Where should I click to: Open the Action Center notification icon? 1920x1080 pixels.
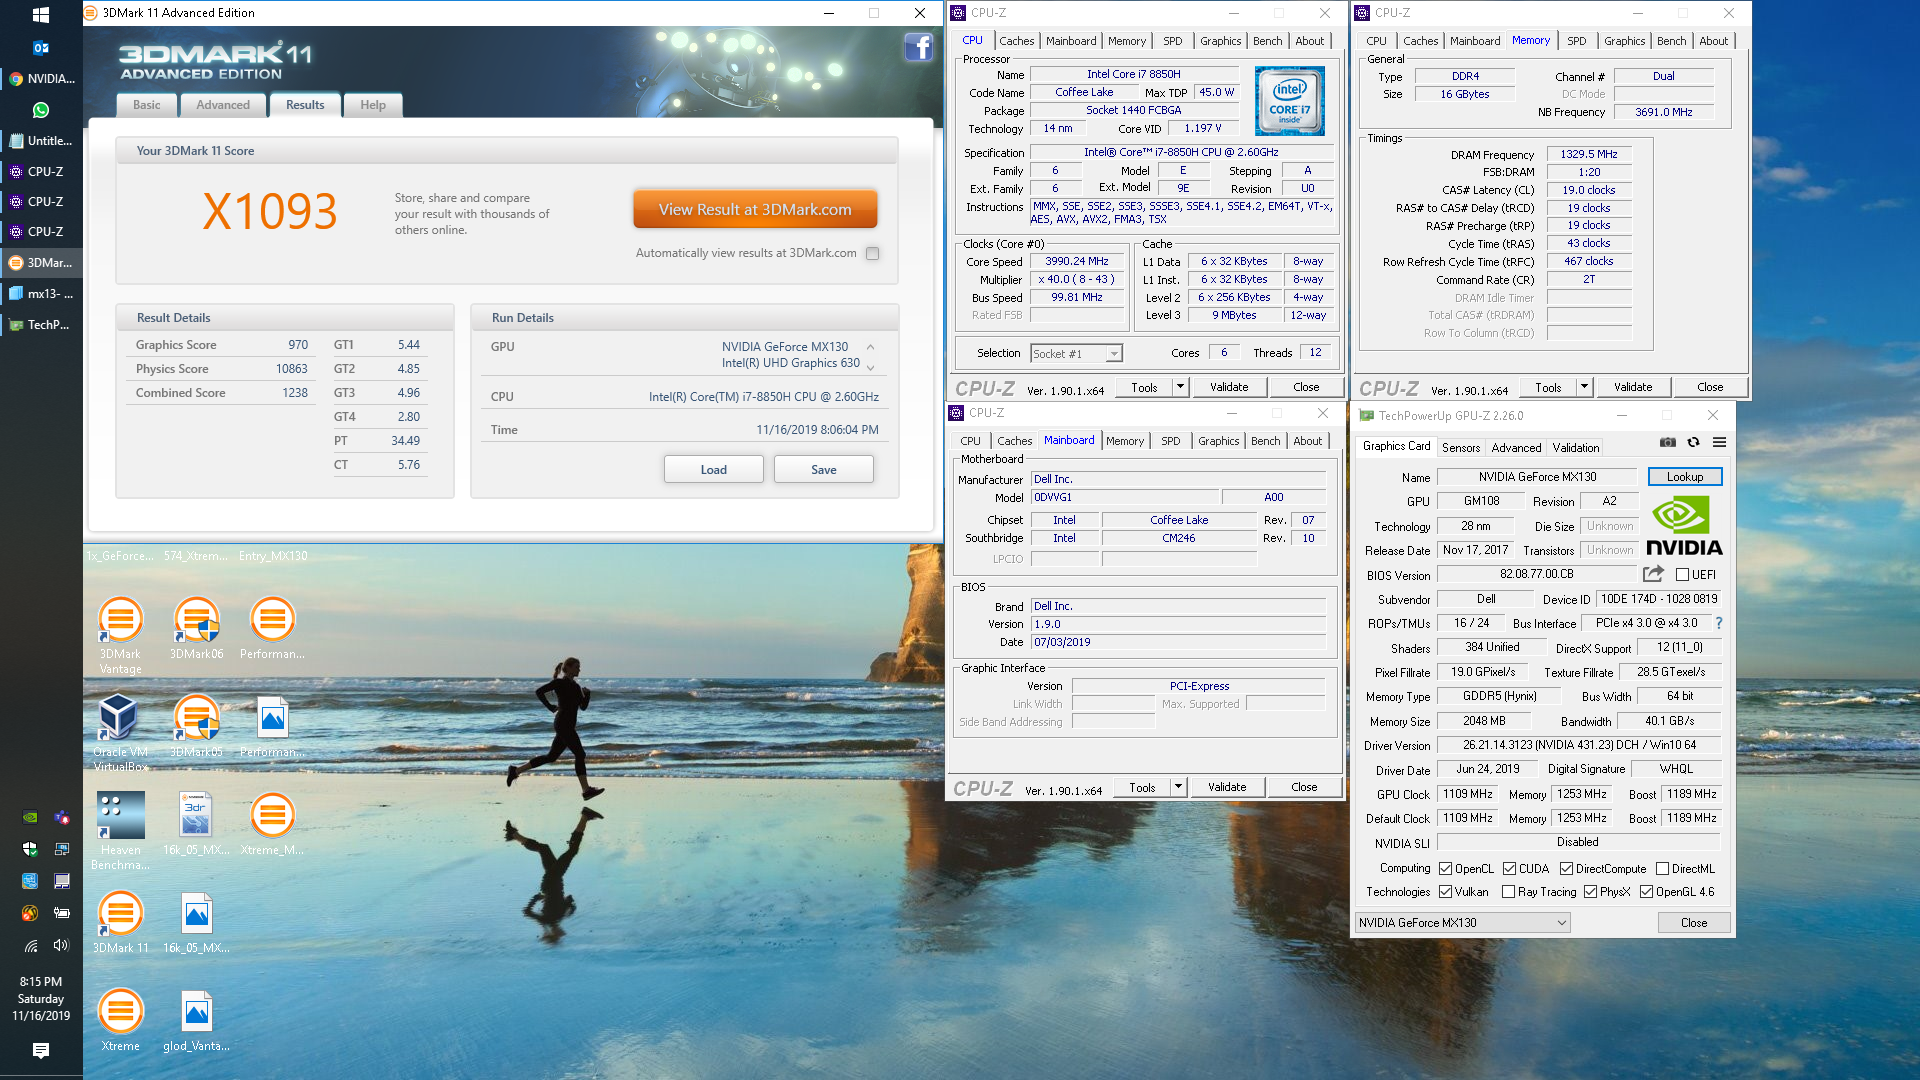click(x=41, y=1050)
